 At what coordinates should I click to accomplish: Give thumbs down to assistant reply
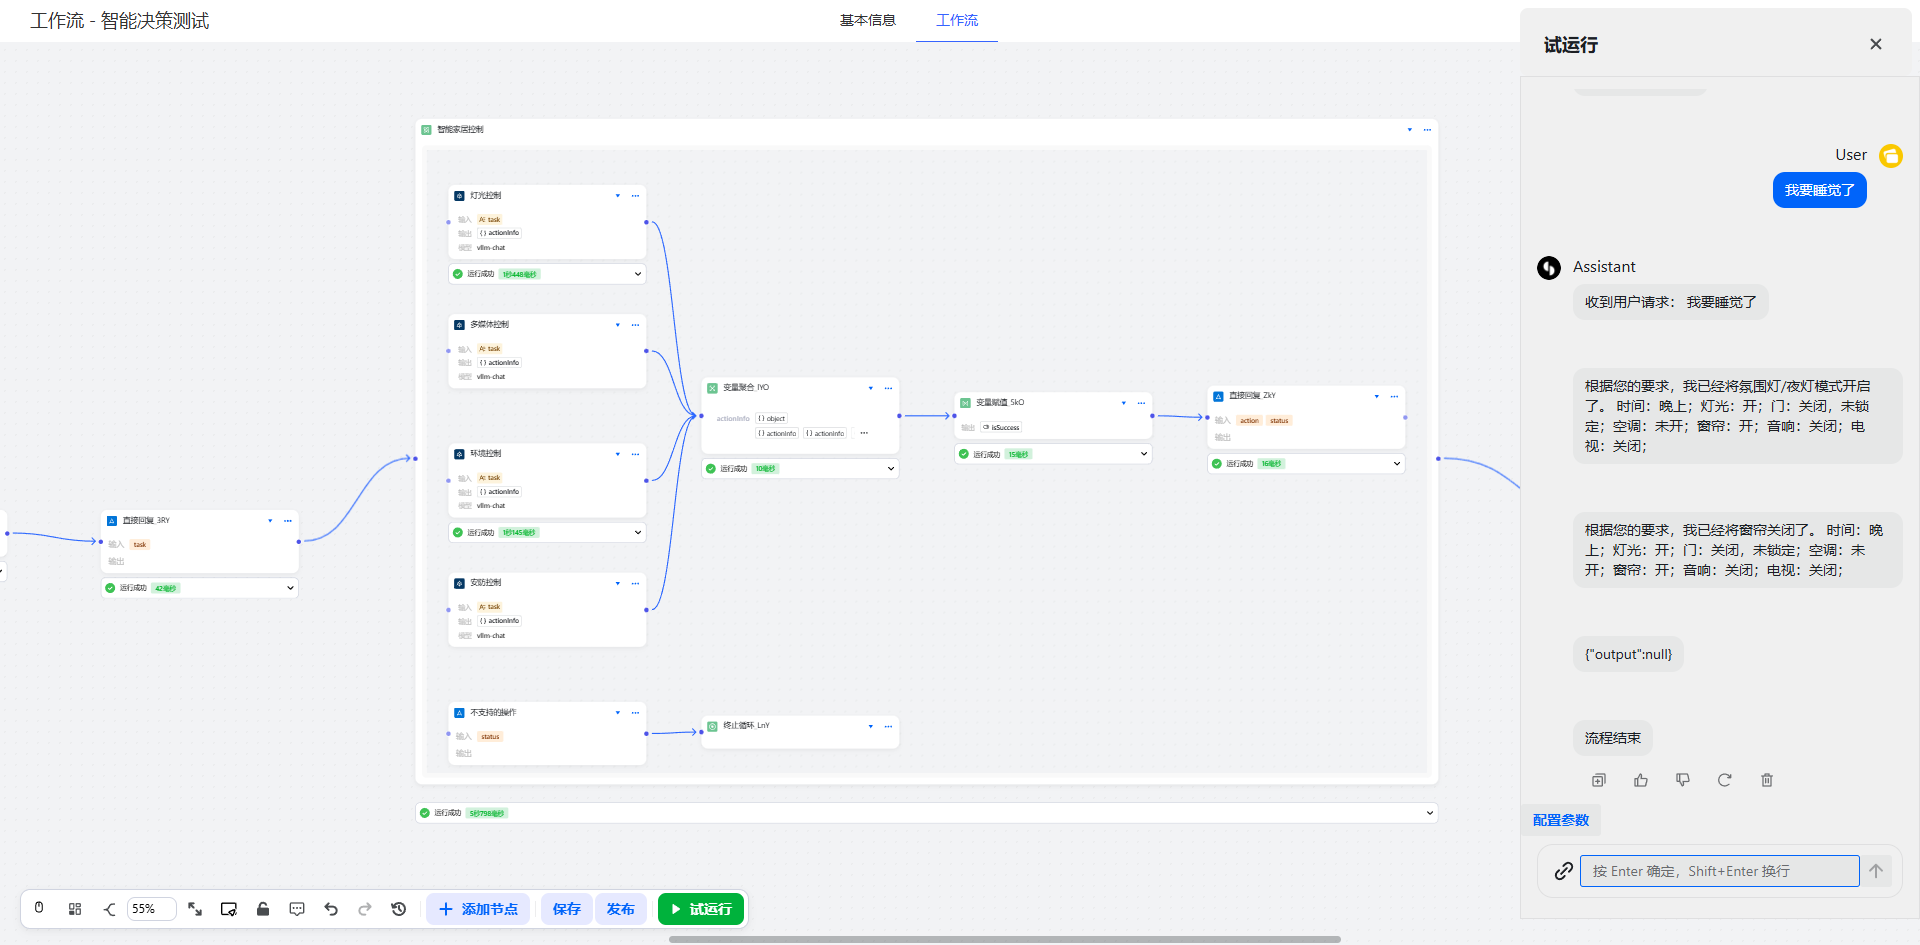click(1683, 780)
